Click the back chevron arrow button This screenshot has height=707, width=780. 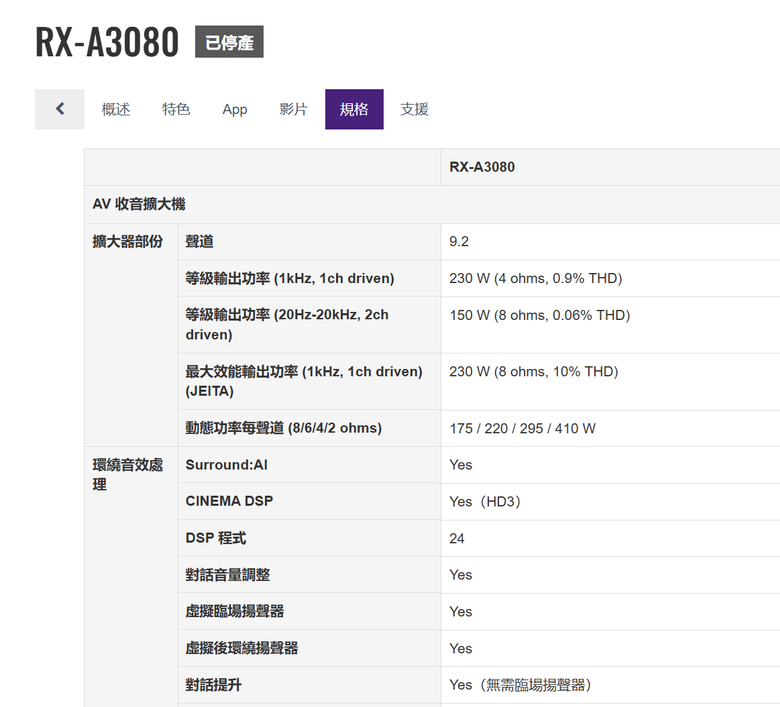click(60, 109)
